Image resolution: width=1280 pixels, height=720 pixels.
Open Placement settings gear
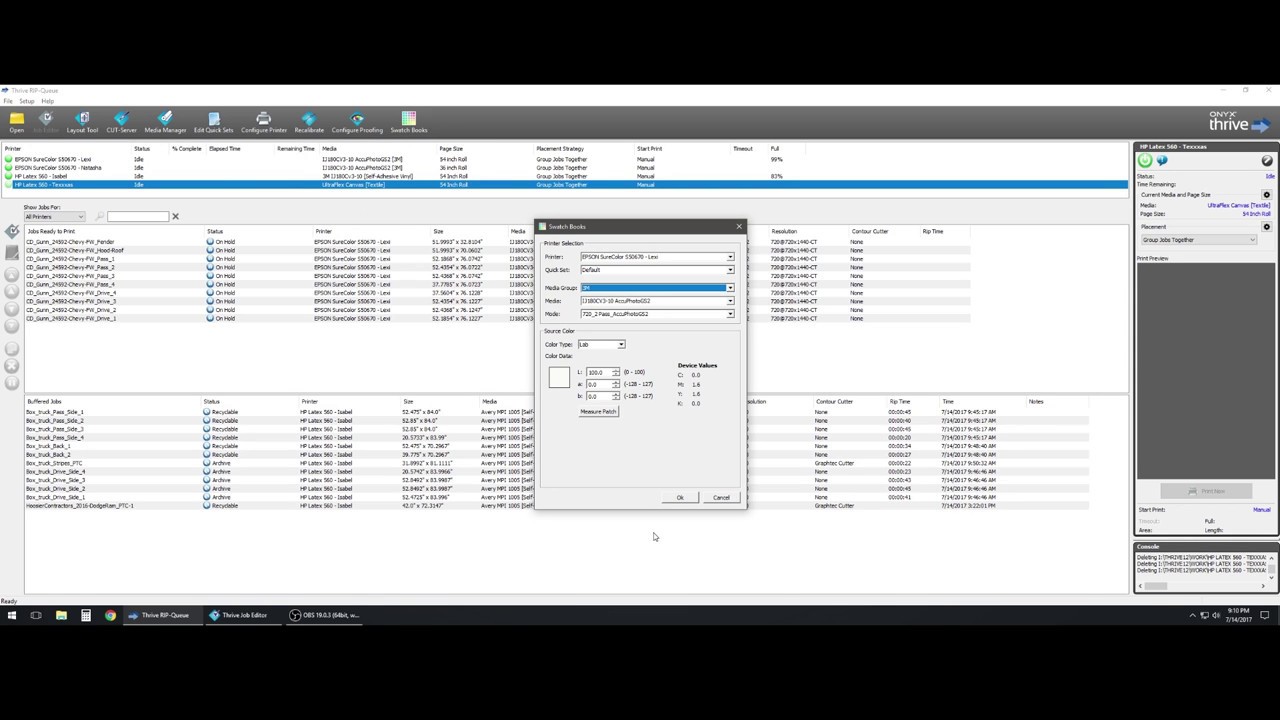pyautogui.click(x=1267, y=227)
